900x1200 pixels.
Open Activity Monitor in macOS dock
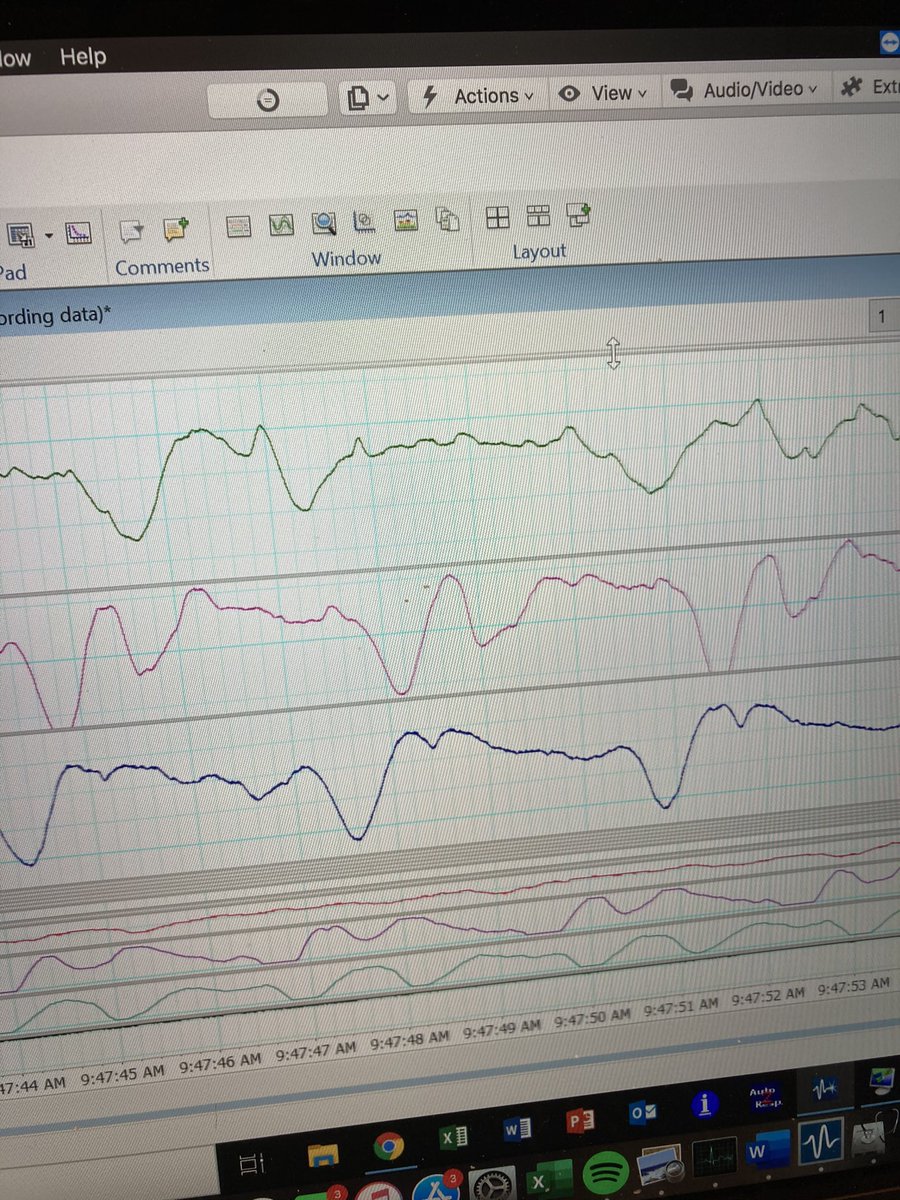pos(713,1155)
